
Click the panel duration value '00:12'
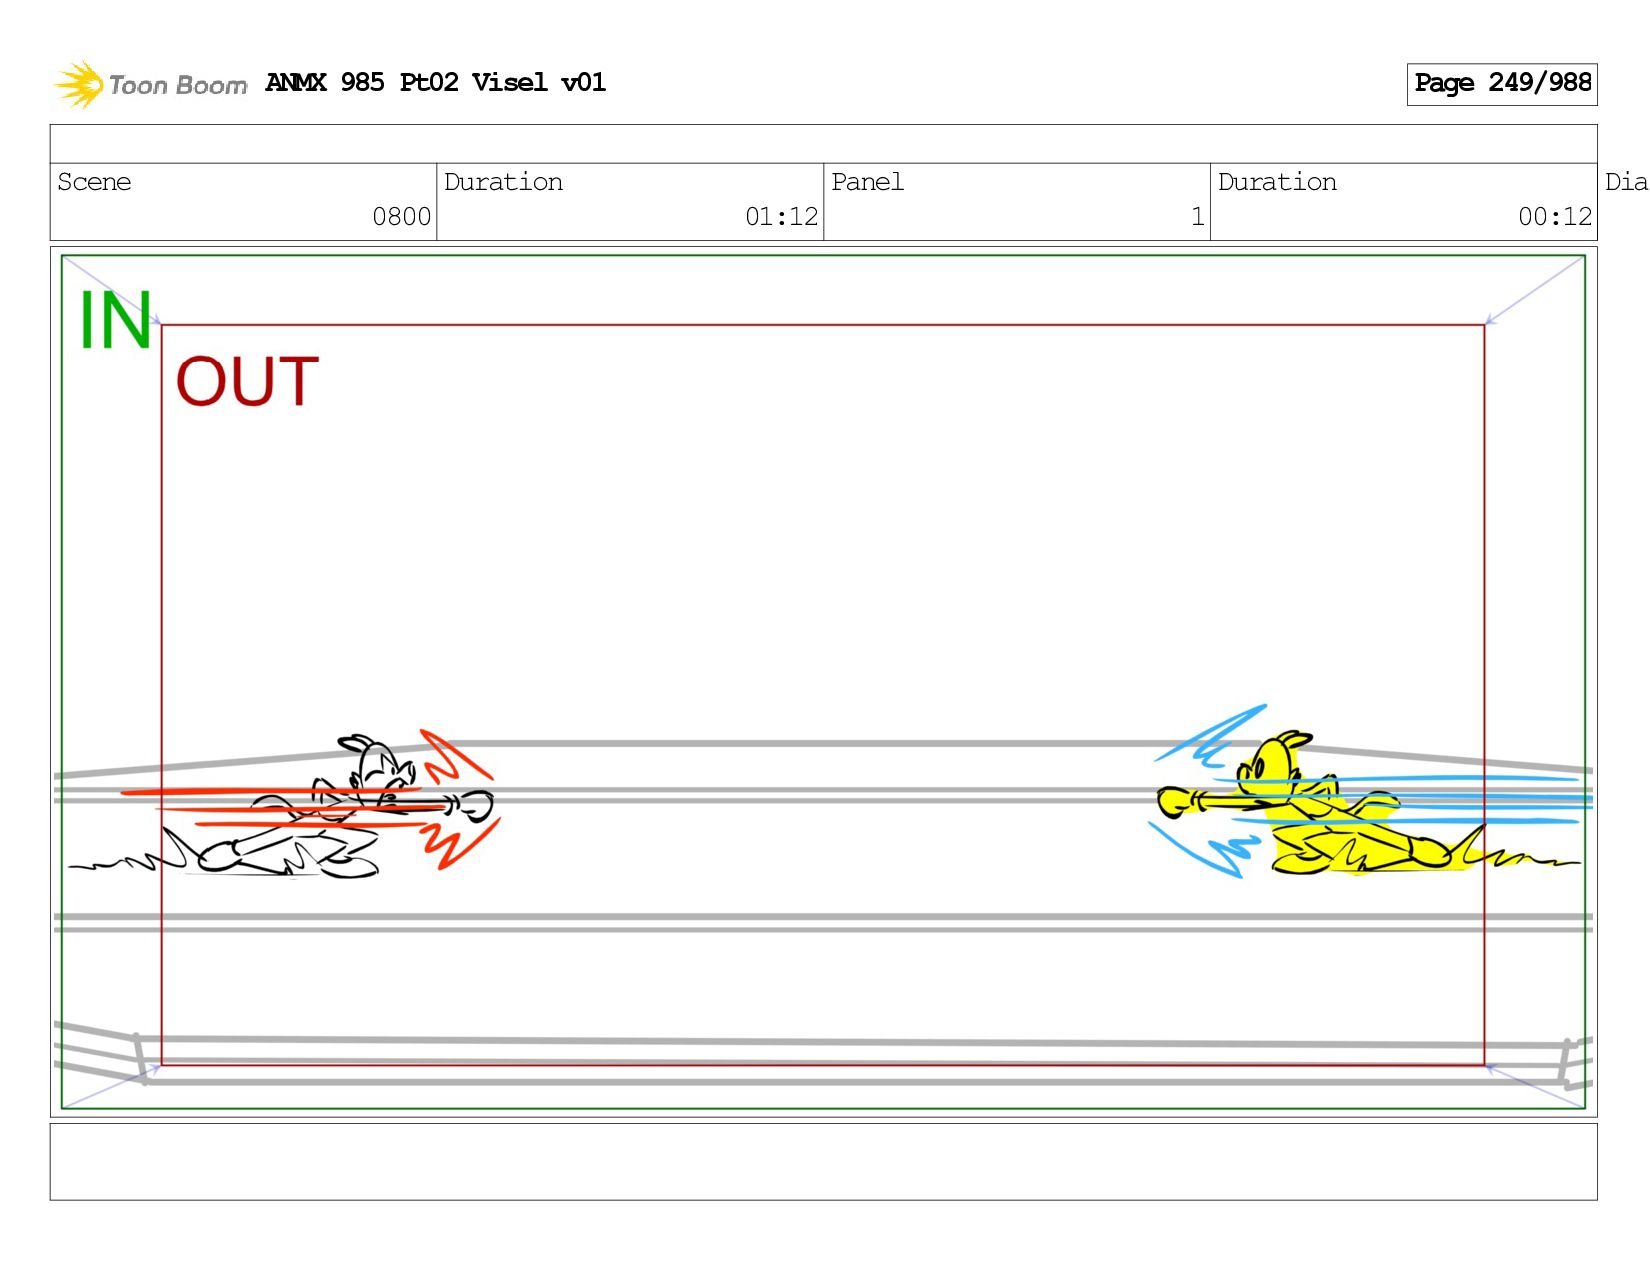tap(1554, 217)
